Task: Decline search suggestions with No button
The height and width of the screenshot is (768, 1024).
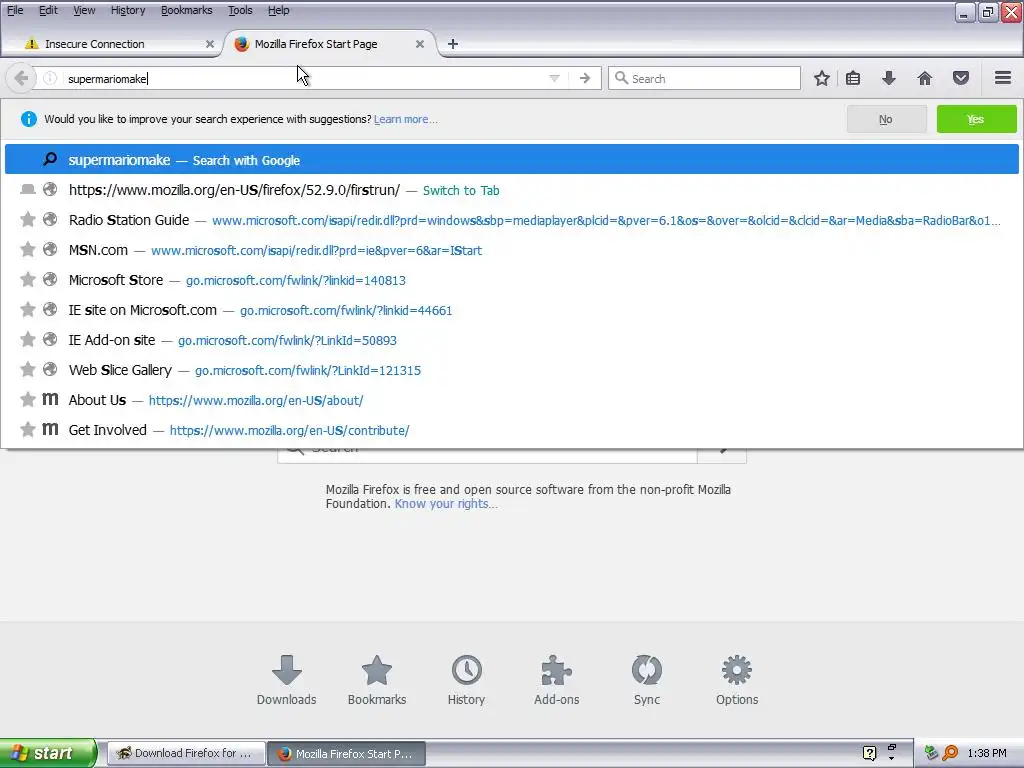Action: tap(886, 119)
